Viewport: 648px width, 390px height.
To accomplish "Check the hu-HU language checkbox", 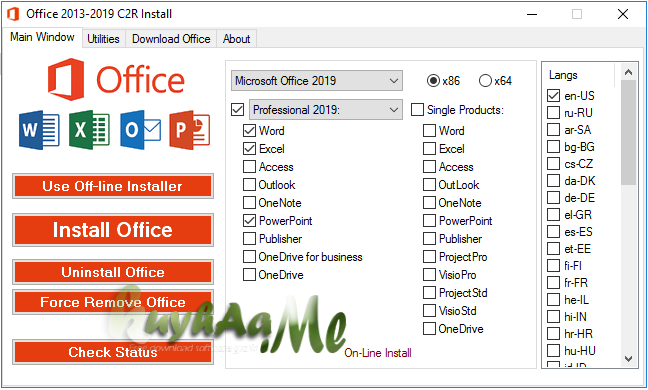I will coord(553,350).
